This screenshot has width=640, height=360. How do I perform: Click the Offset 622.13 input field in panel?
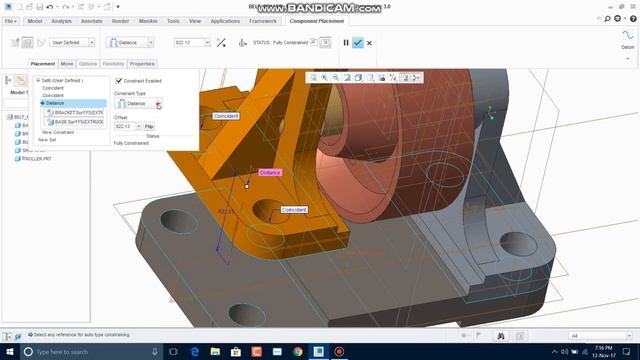click(125, 127)
